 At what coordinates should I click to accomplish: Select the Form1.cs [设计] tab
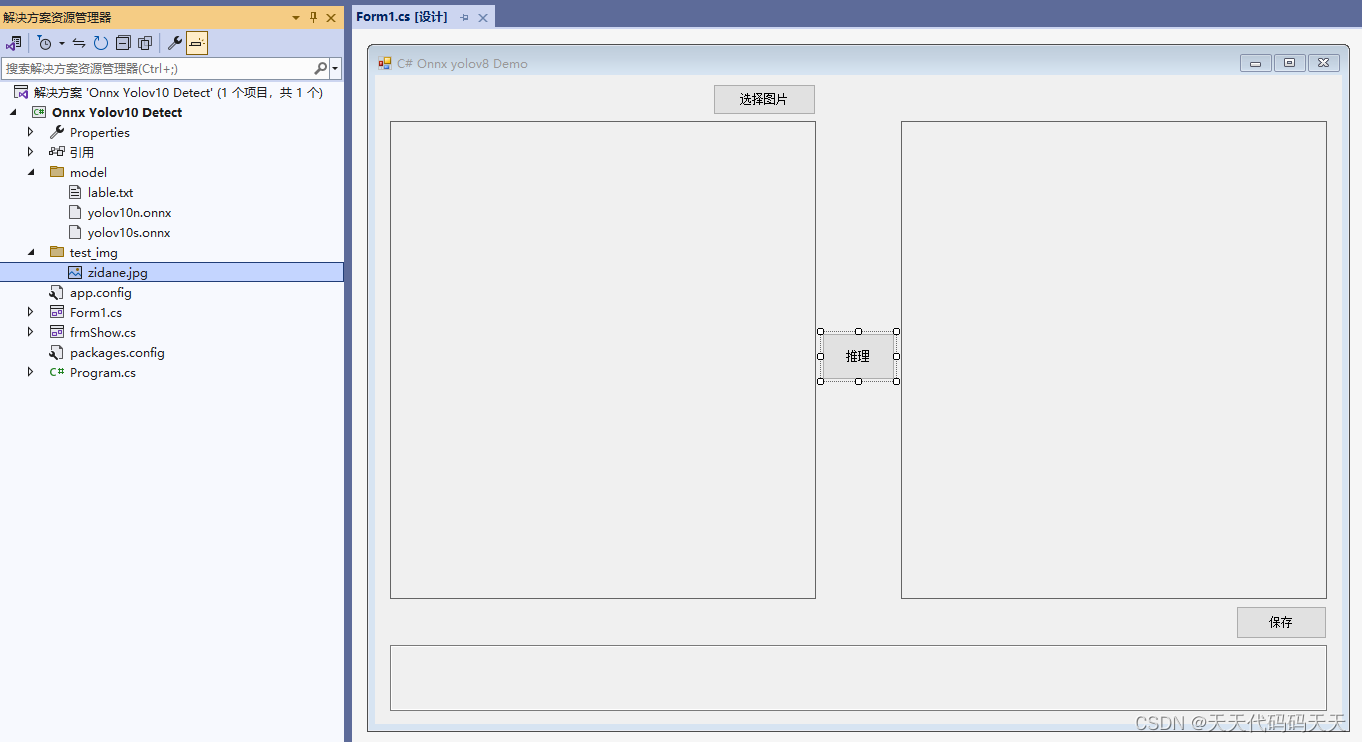405,16
